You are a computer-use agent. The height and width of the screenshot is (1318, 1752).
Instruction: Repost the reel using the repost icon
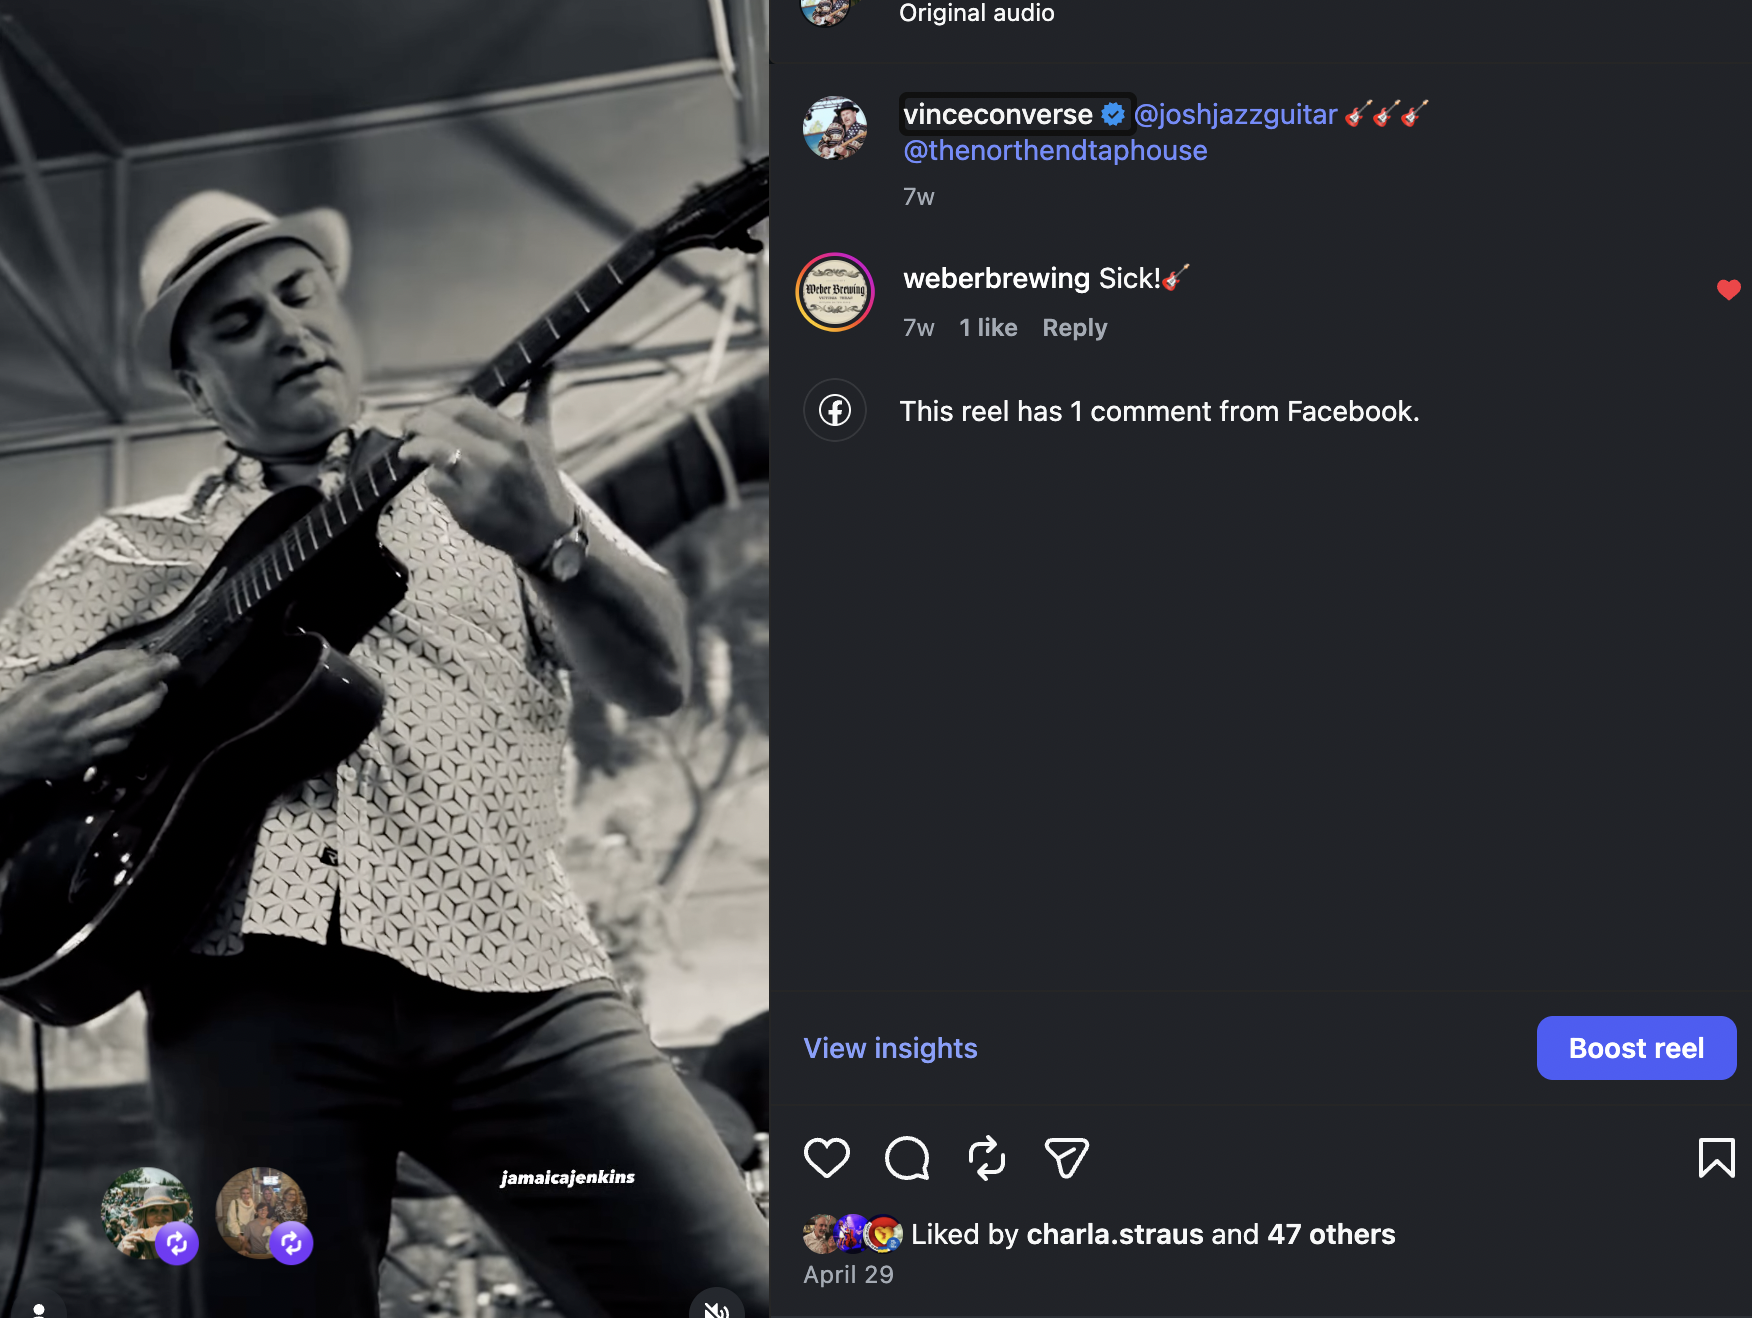[987, 1158]
